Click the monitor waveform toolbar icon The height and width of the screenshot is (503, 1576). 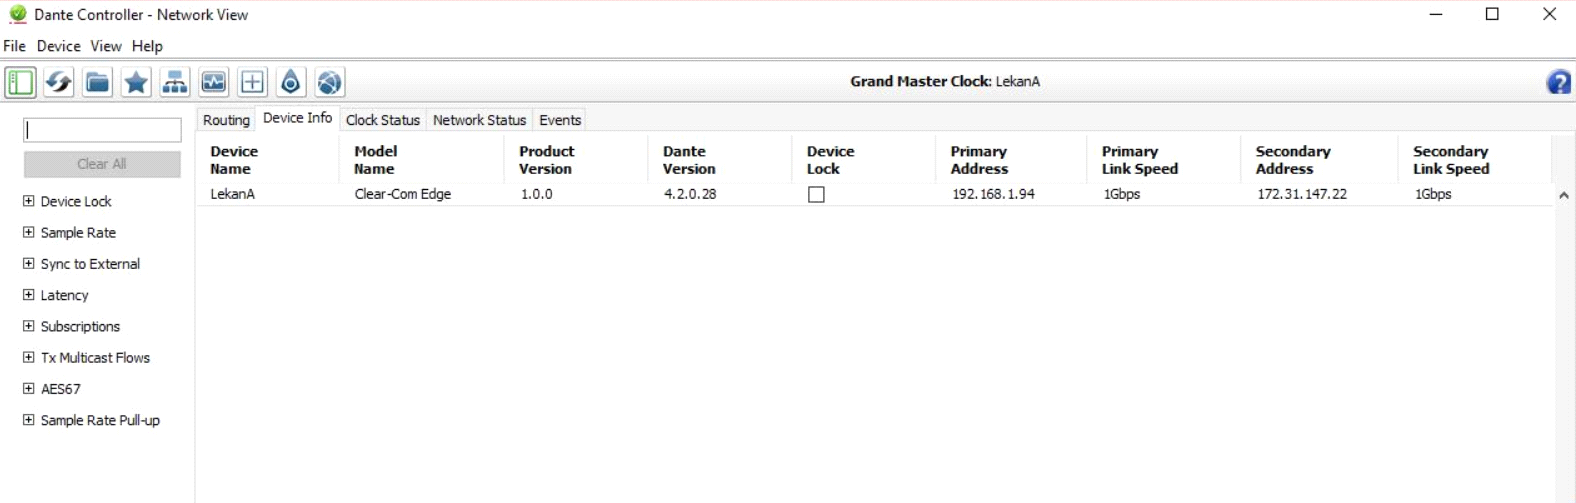pyautogui.click(x=214, y=82)
